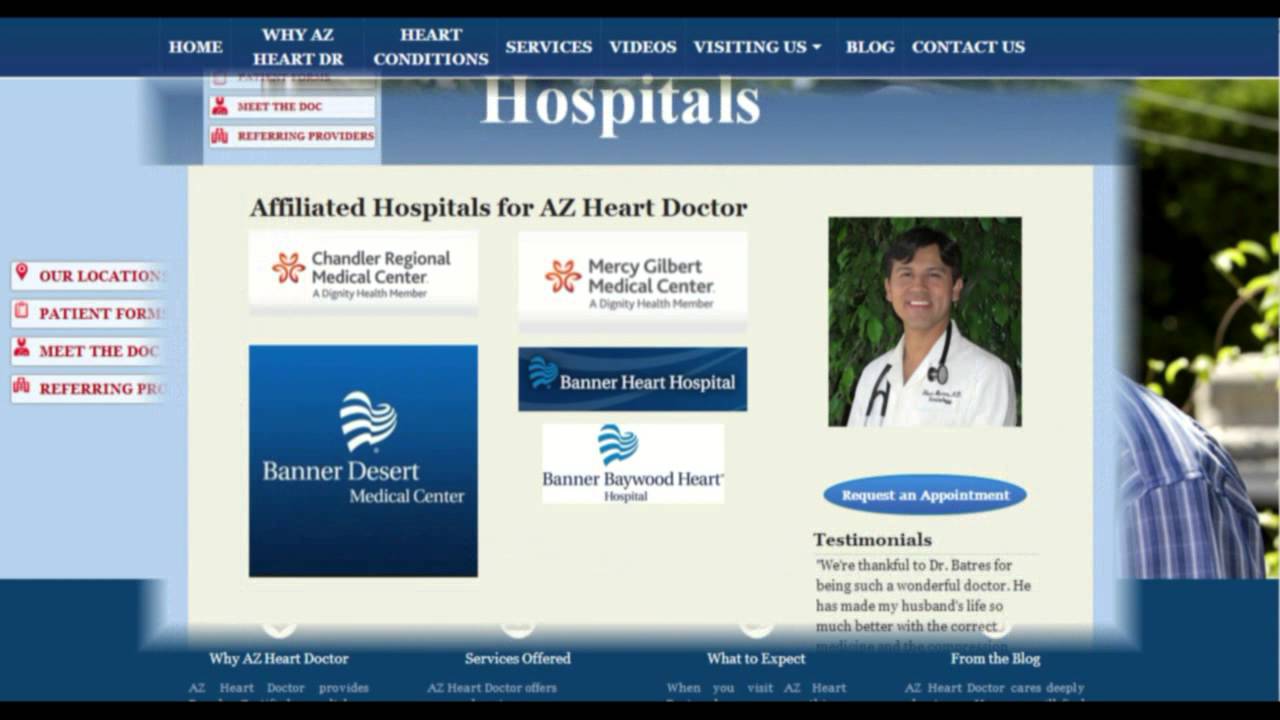The image size is (1280, 720).
Task: Click the Testimonials heading
Action: click(872, 540)
